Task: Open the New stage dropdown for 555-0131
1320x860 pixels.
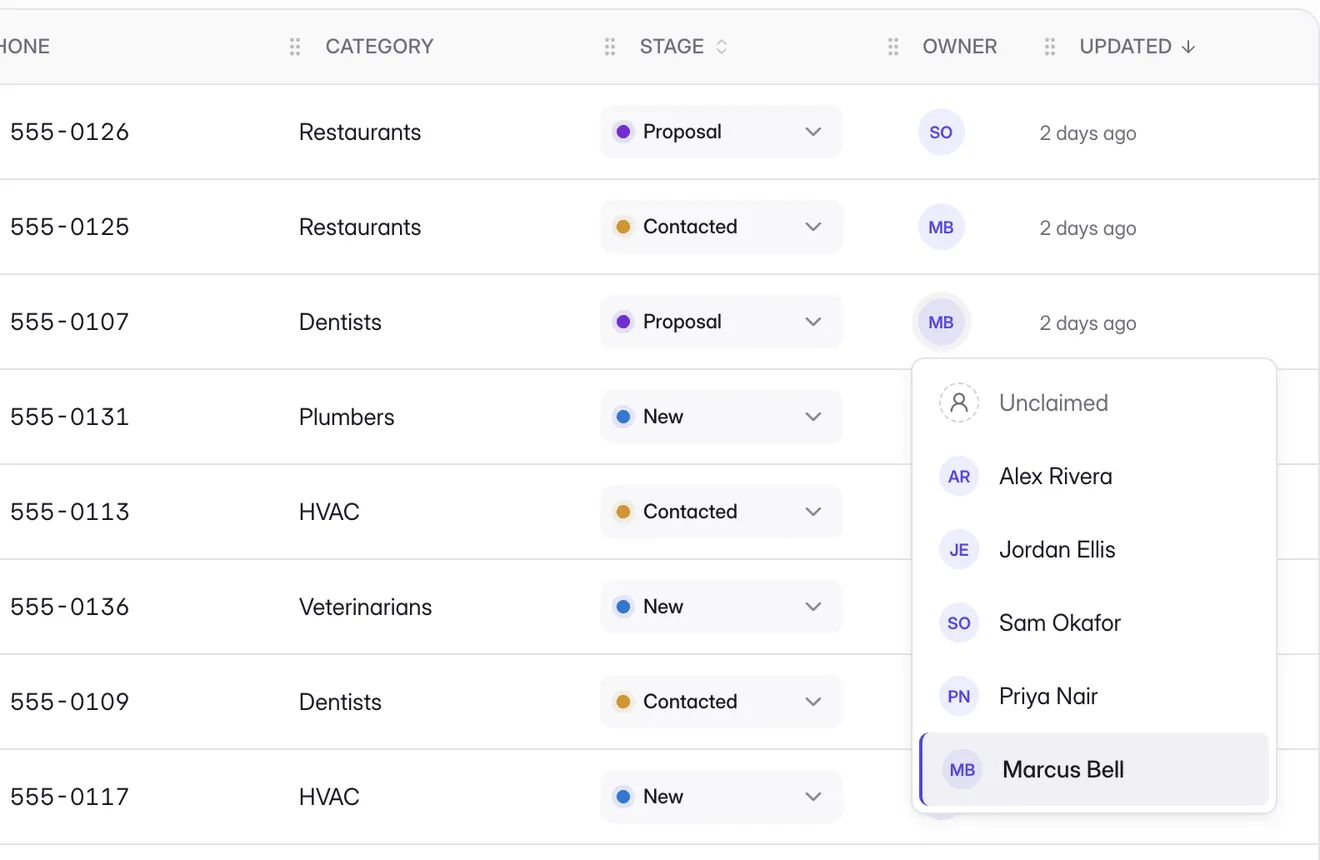Action: click(721, 417)
